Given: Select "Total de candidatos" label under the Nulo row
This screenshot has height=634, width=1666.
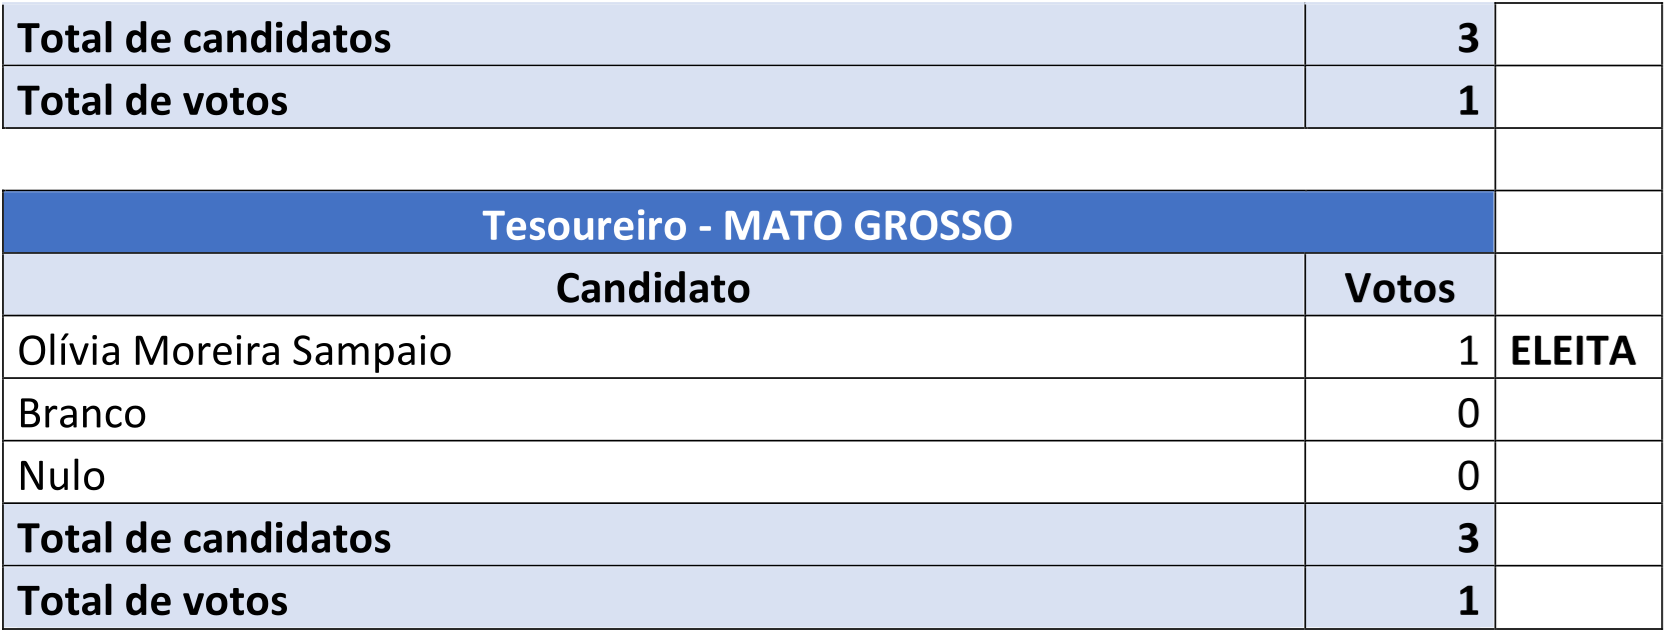Looking at the screenshot, I should [205, 538].
